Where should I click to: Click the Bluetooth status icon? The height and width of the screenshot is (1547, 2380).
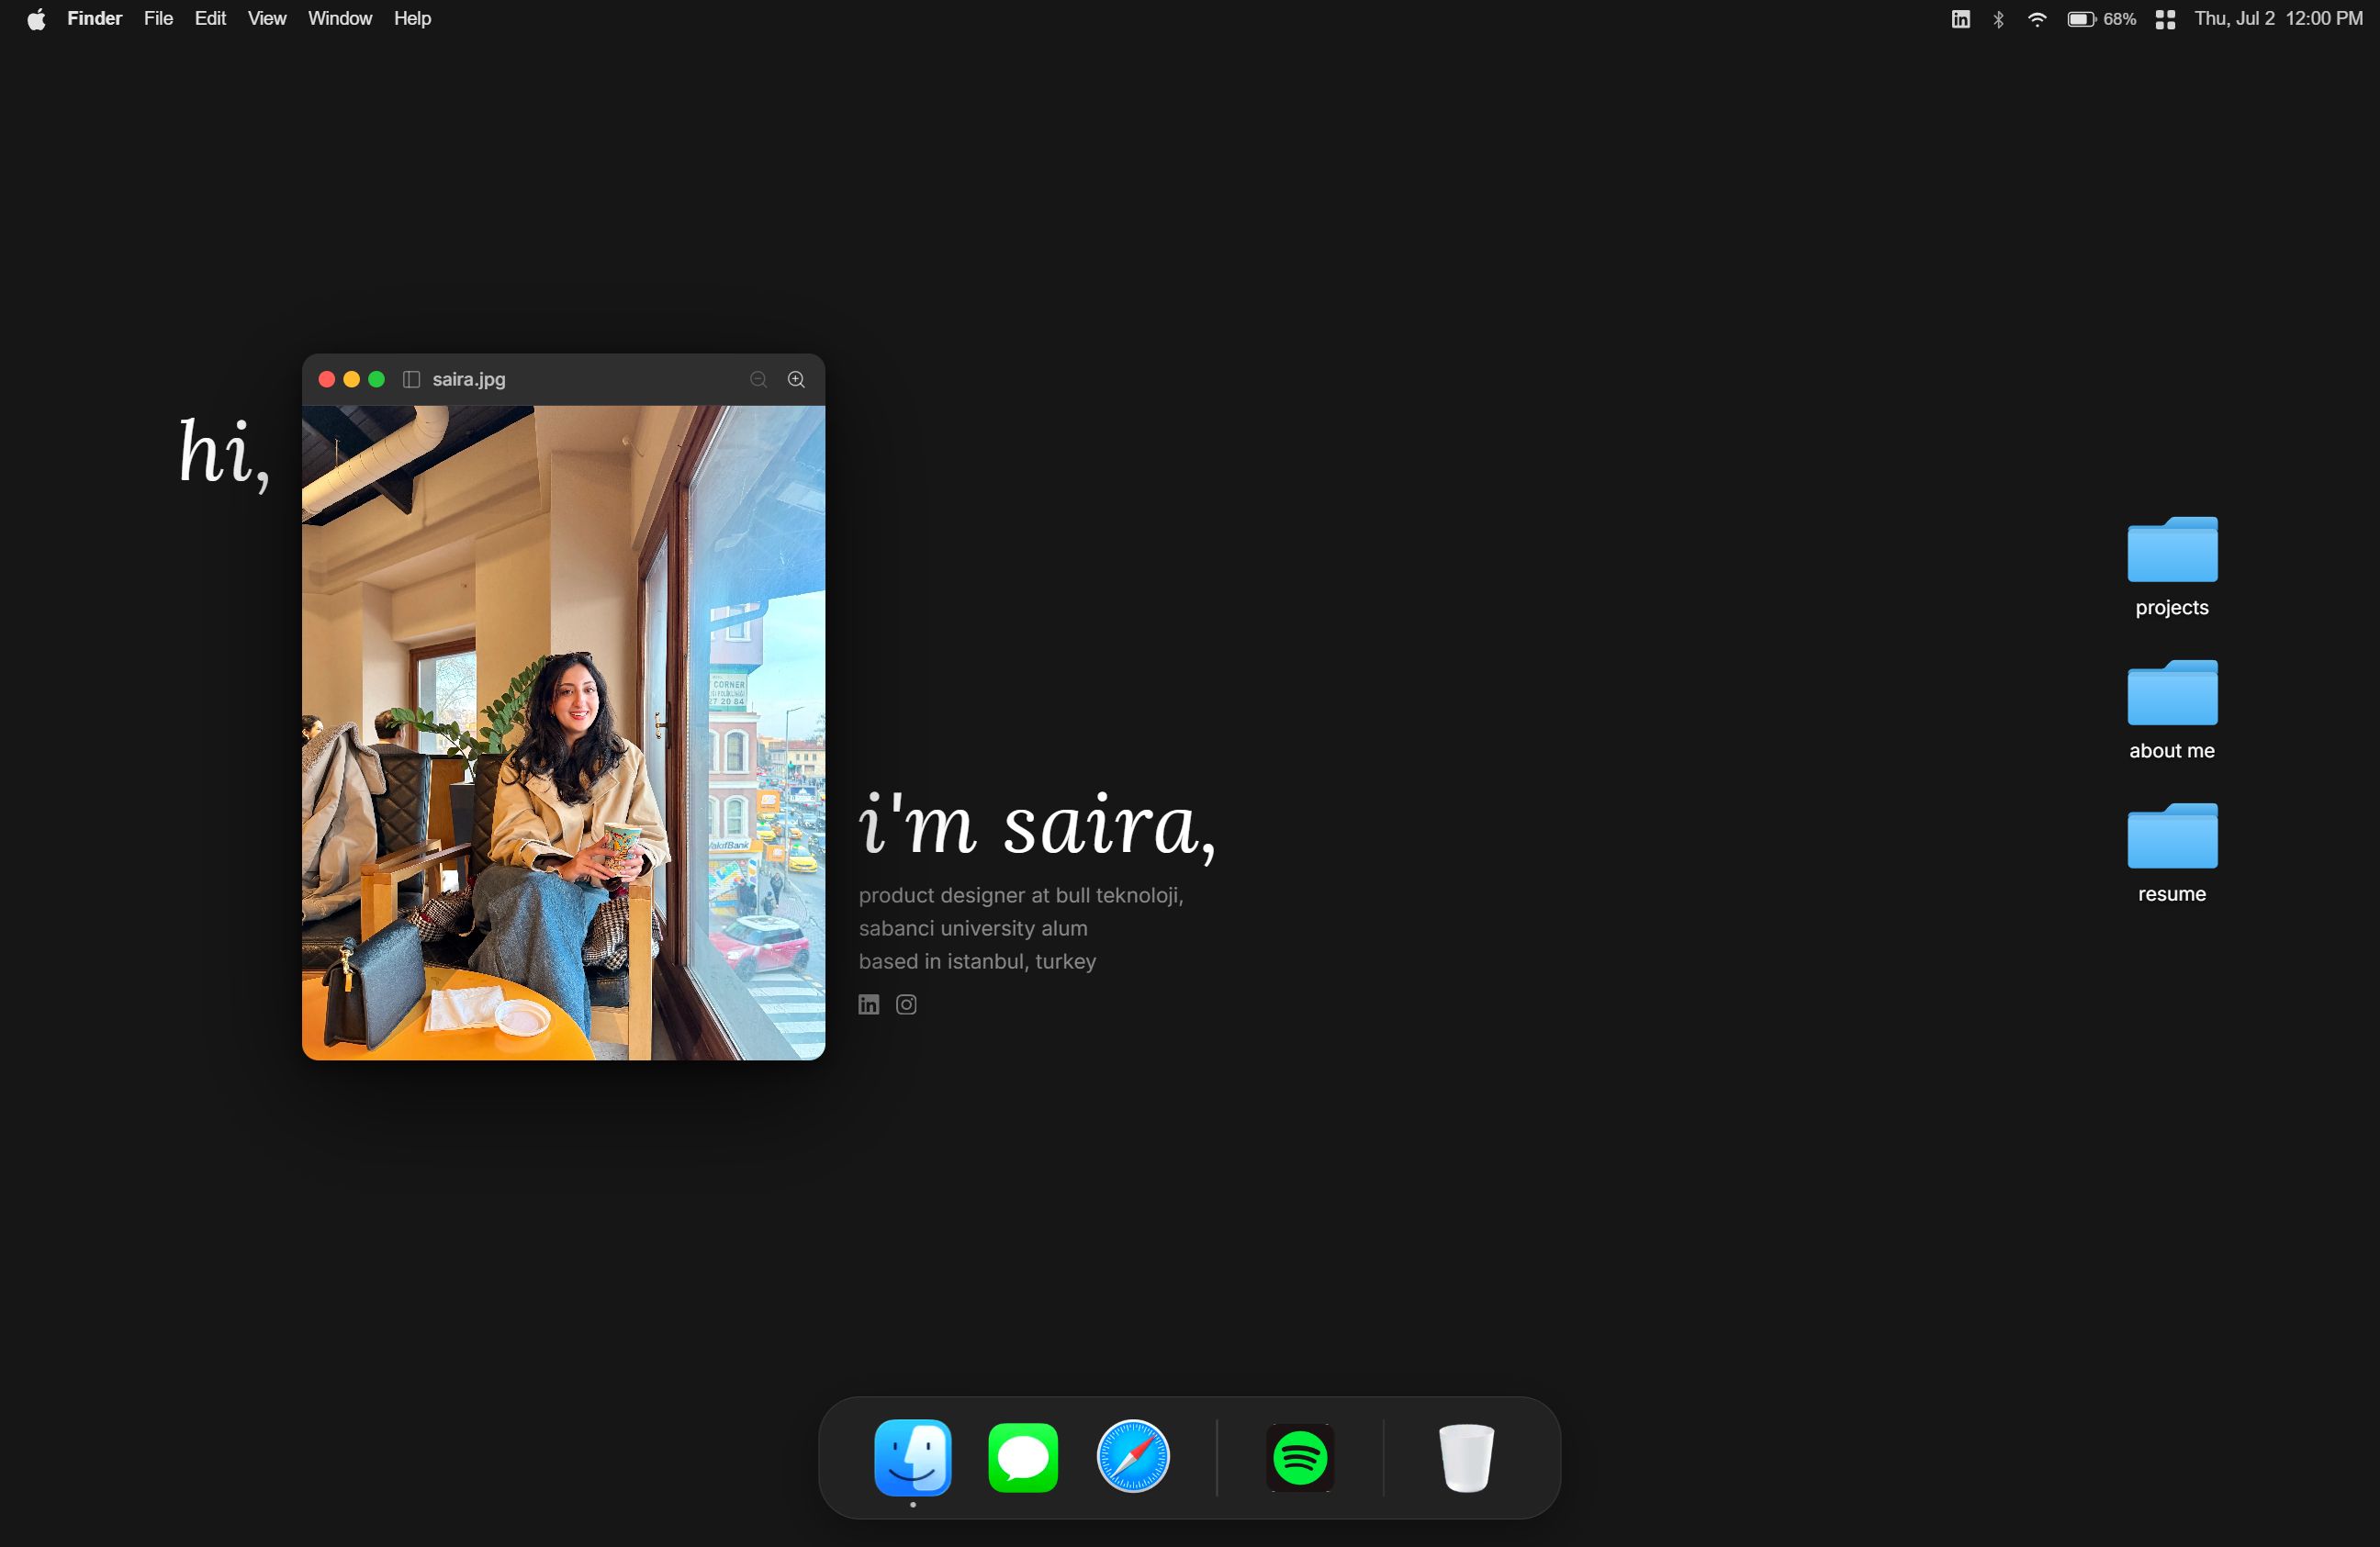click(x=1998, y=19)
